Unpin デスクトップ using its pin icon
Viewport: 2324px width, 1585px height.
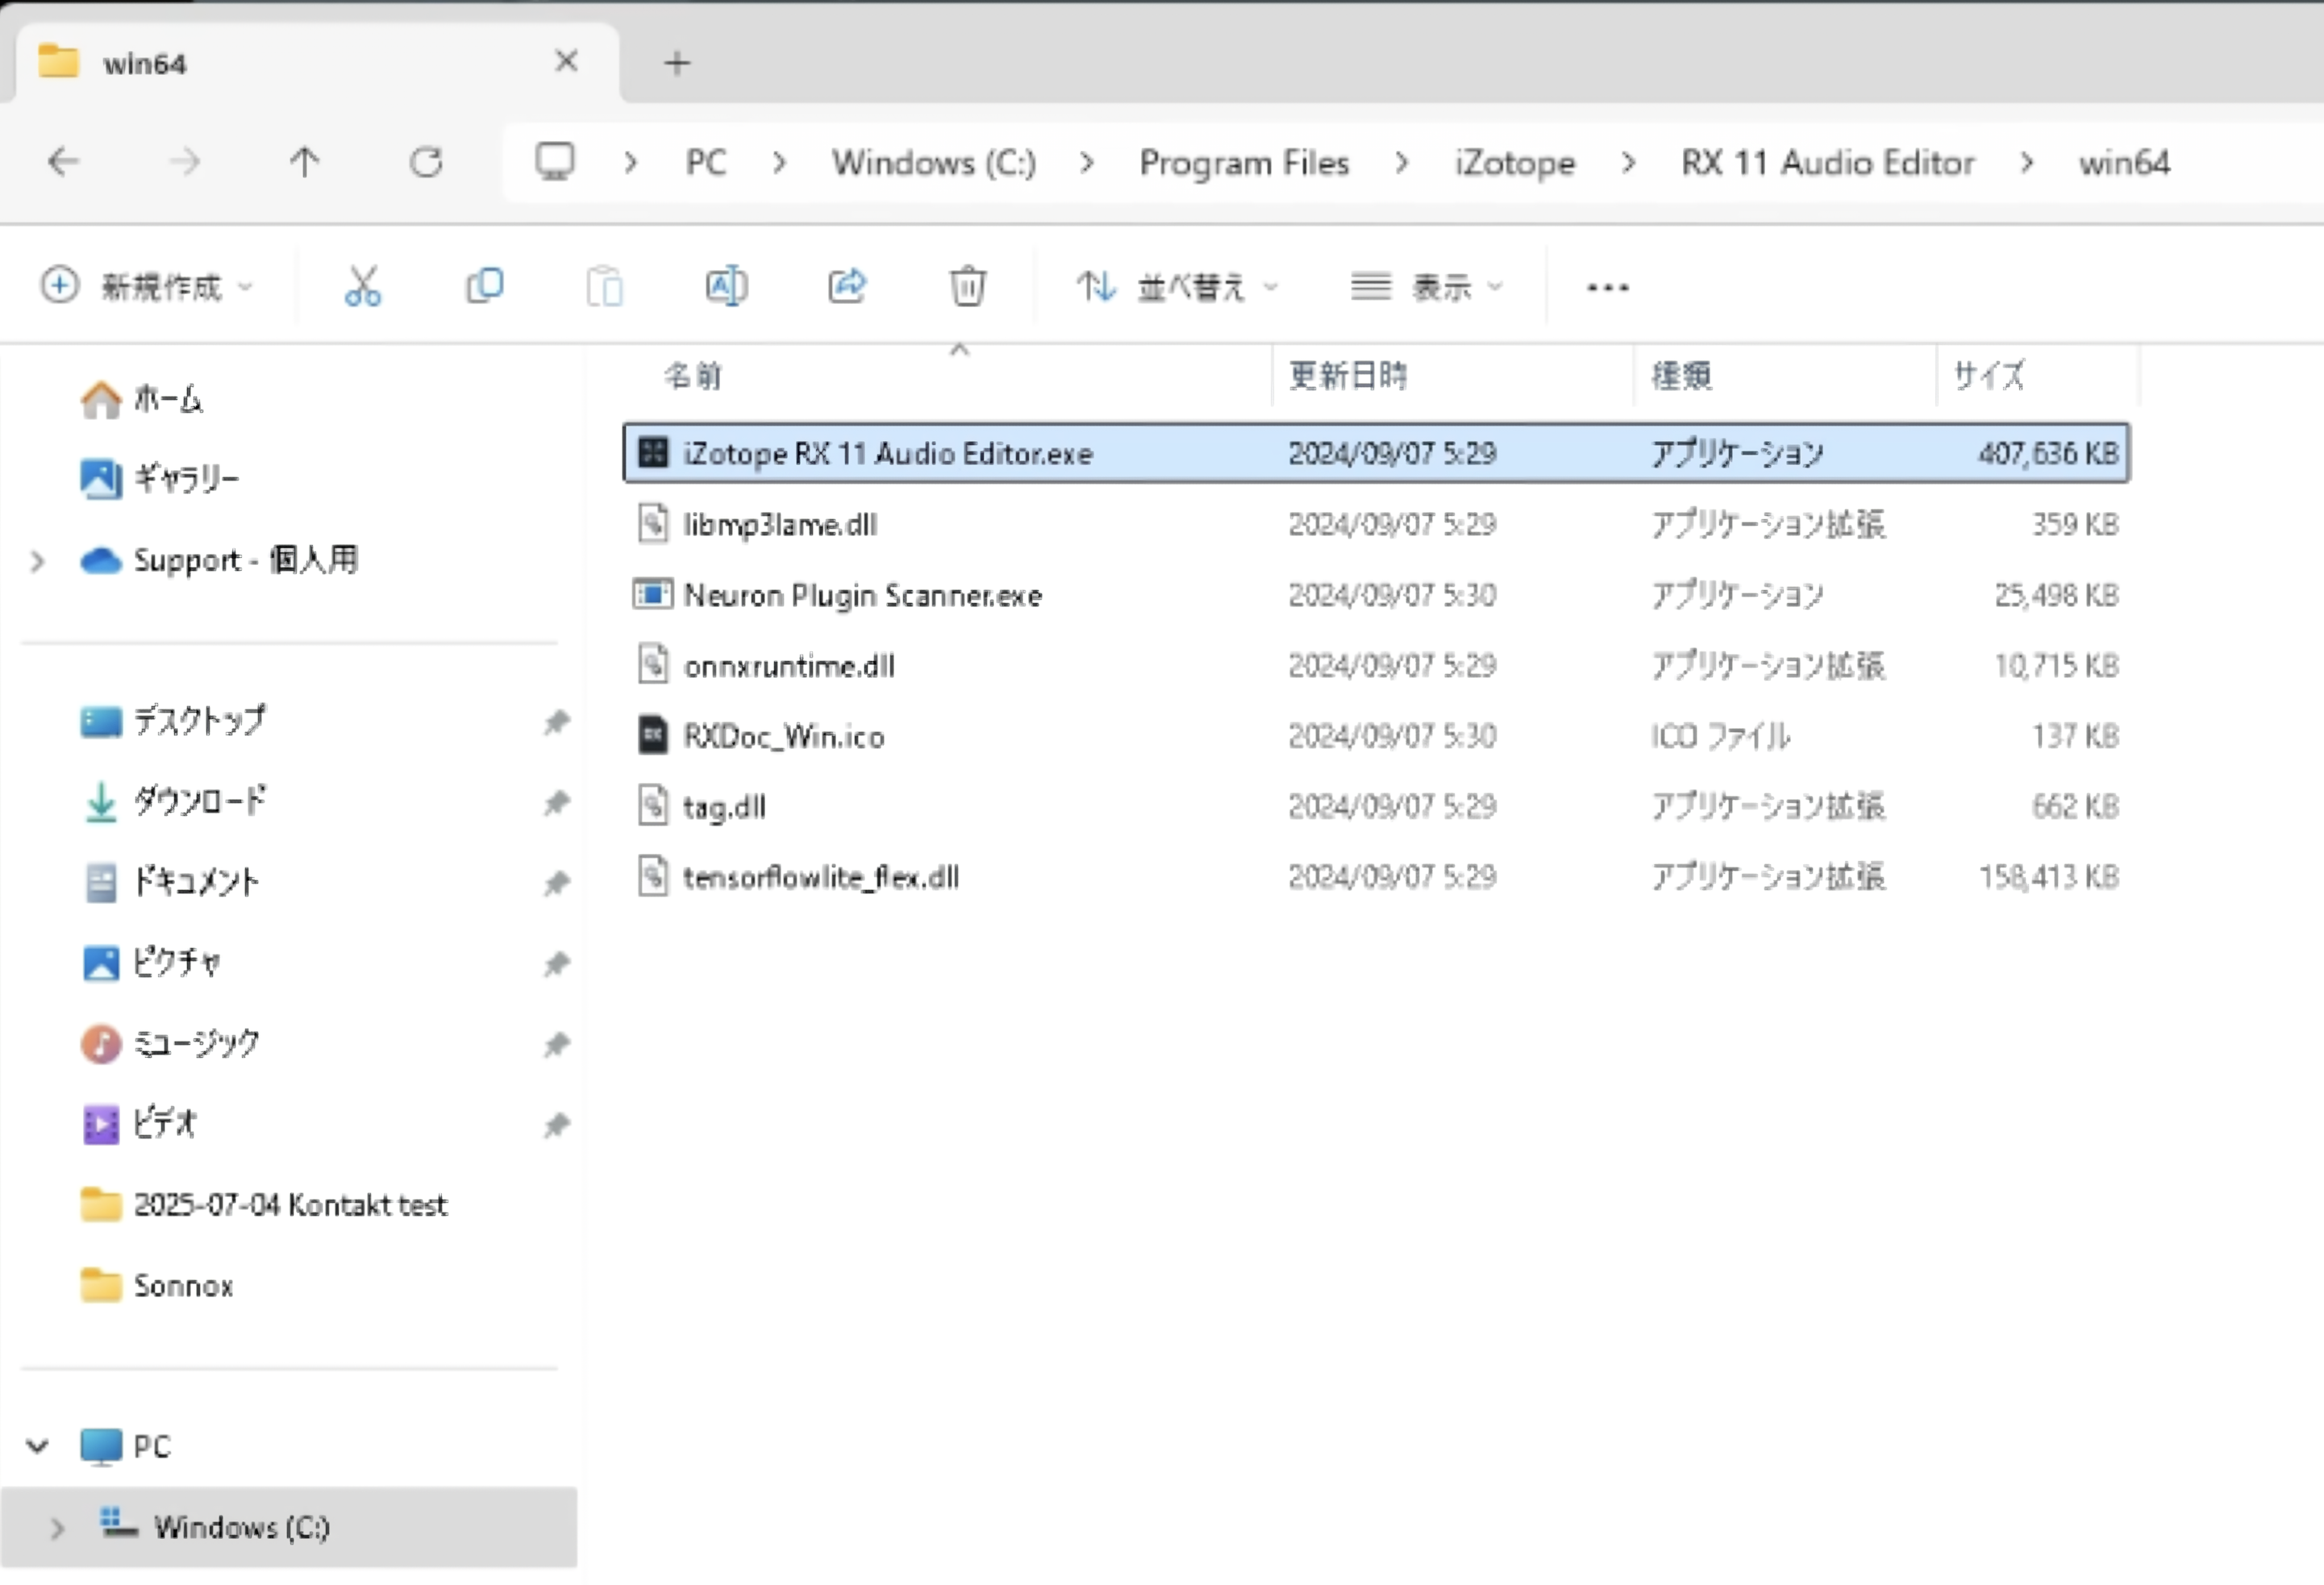pos(556,722)
